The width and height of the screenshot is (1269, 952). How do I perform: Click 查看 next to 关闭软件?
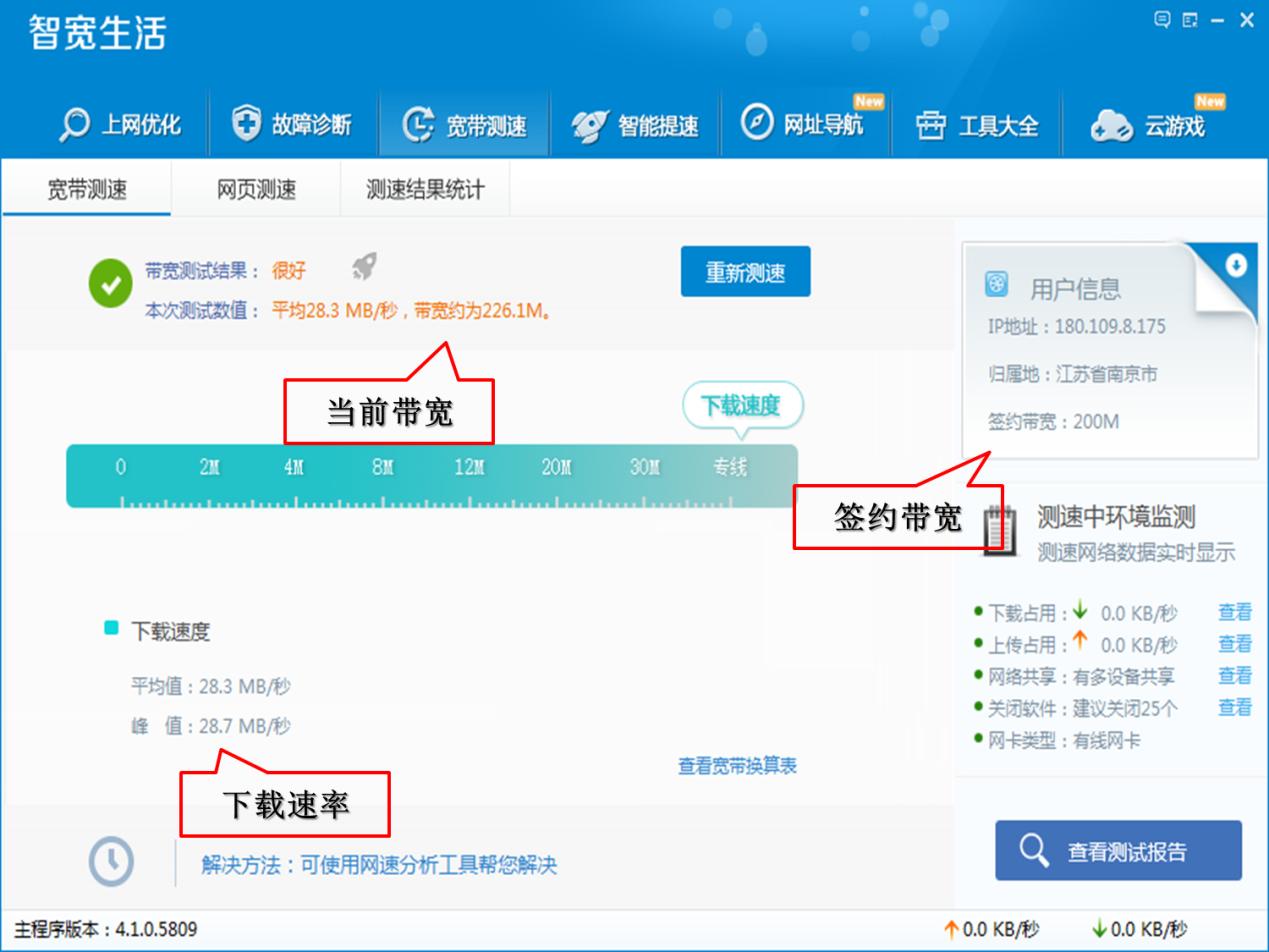click(1235, 707)
